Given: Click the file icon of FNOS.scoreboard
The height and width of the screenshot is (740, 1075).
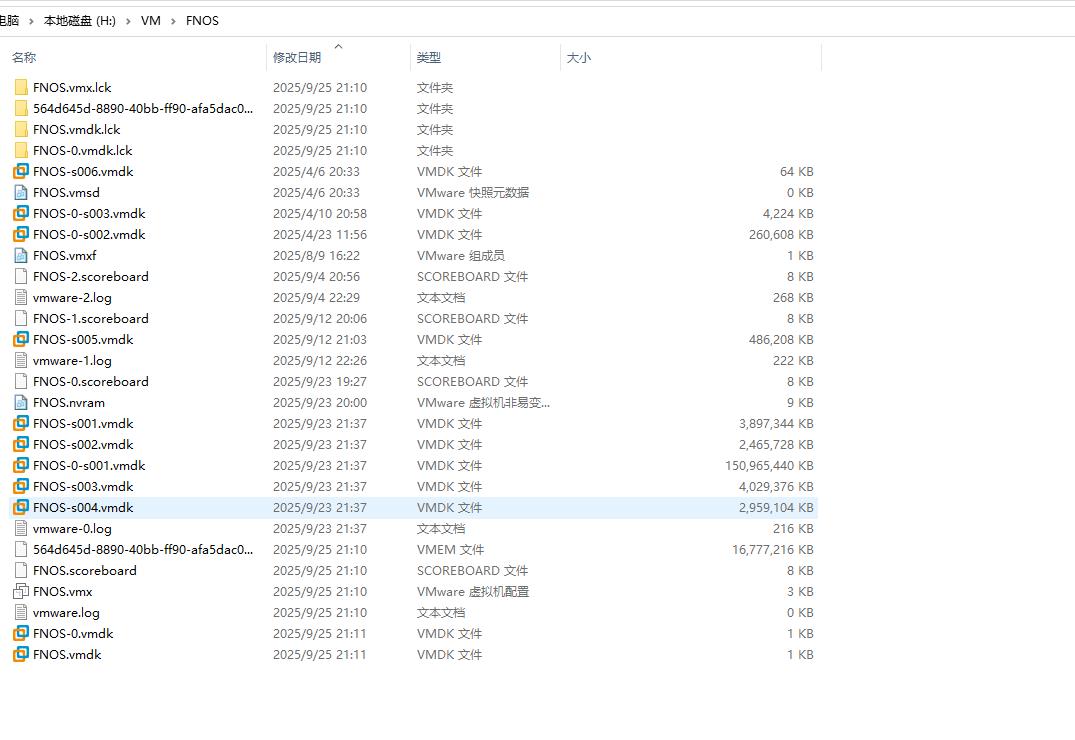Looking at the screenshot, I should 21,571.
